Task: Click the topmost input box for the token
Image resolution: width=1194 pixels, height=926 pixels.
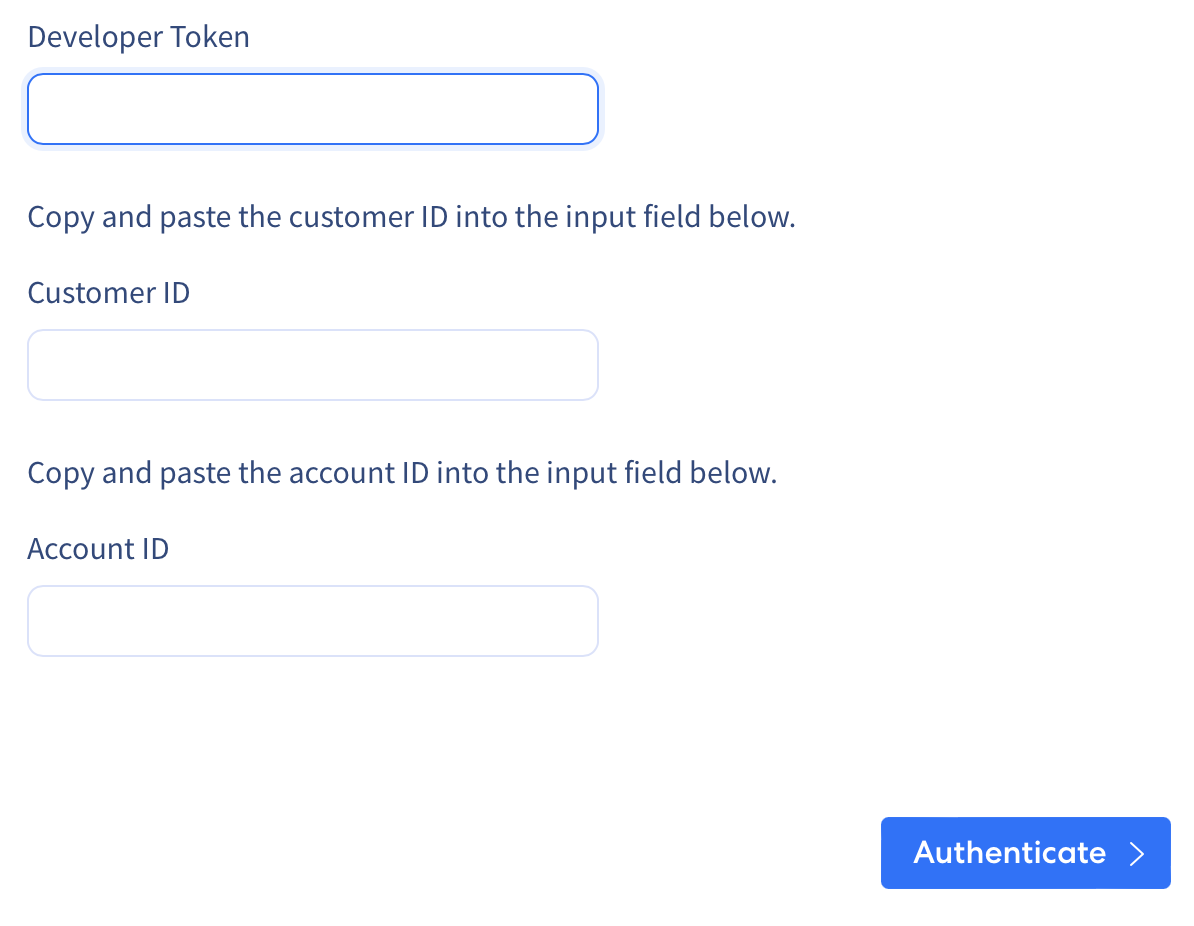Action: tap(313, 109)
